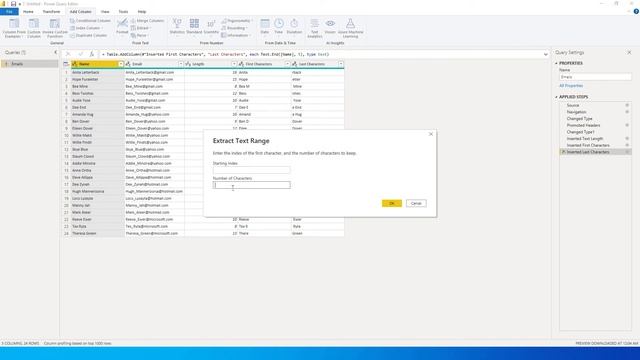Image resolution: width=640 pixels, height=360 pixels.
Task: Add a Conditional Column
Action: tap(90, 21)
